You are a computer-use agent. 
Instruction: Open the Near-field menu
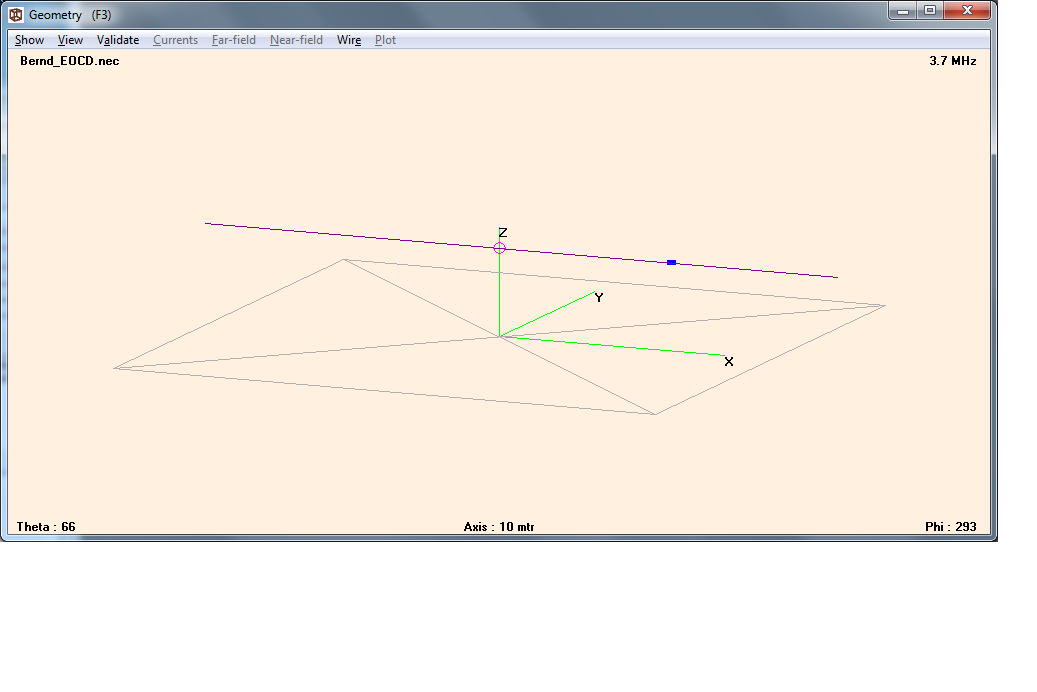(296, 40)
